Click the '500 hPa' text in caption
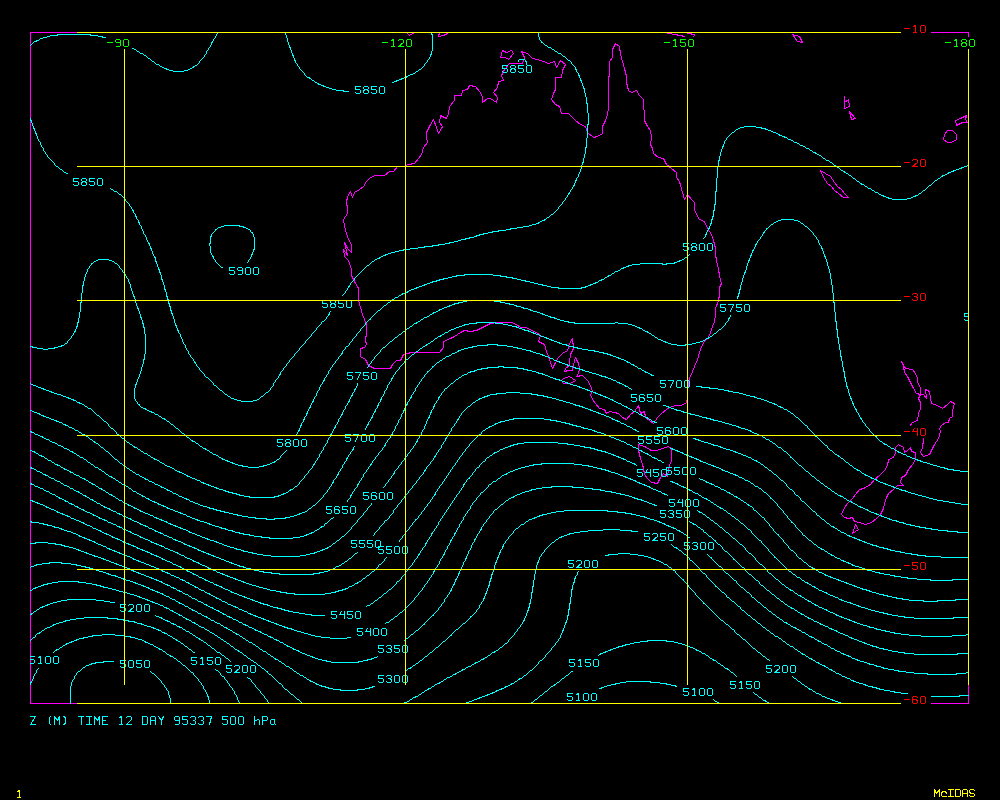Screen dimensions: 1000x800 pos(249,721)
